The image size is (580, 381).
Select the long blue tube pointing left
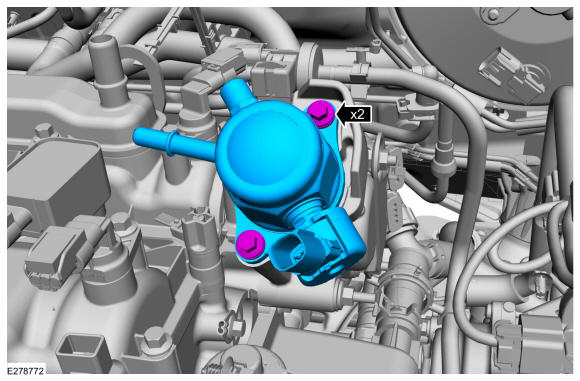point(175,143)
